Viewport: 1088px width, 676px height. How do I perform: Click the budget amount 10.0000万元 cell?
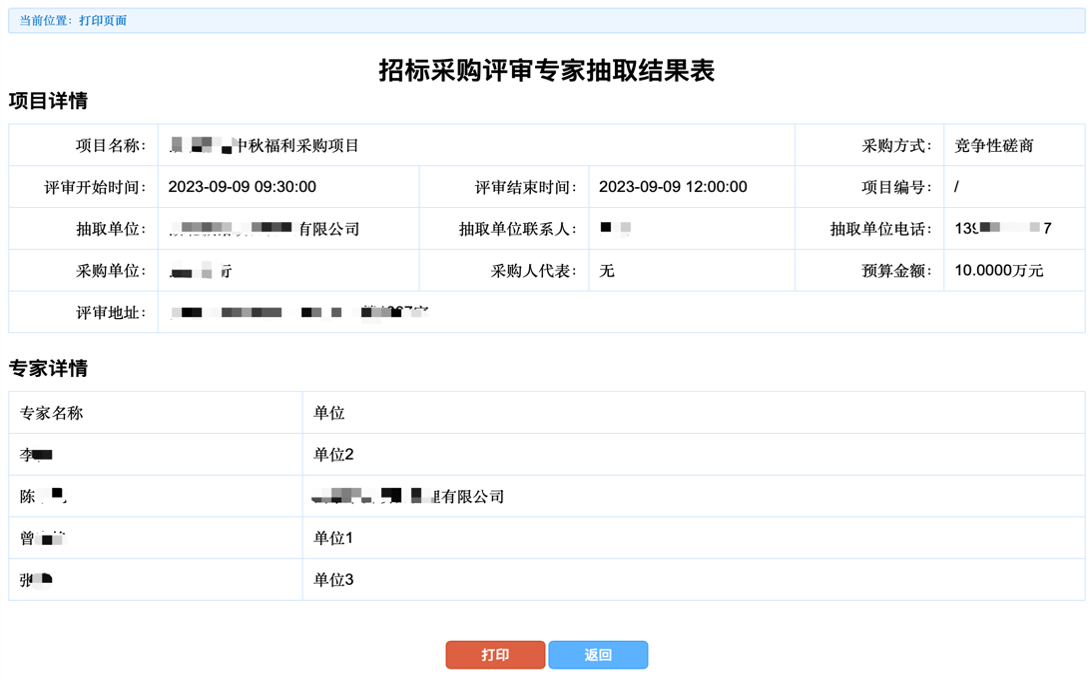(999, 271)
